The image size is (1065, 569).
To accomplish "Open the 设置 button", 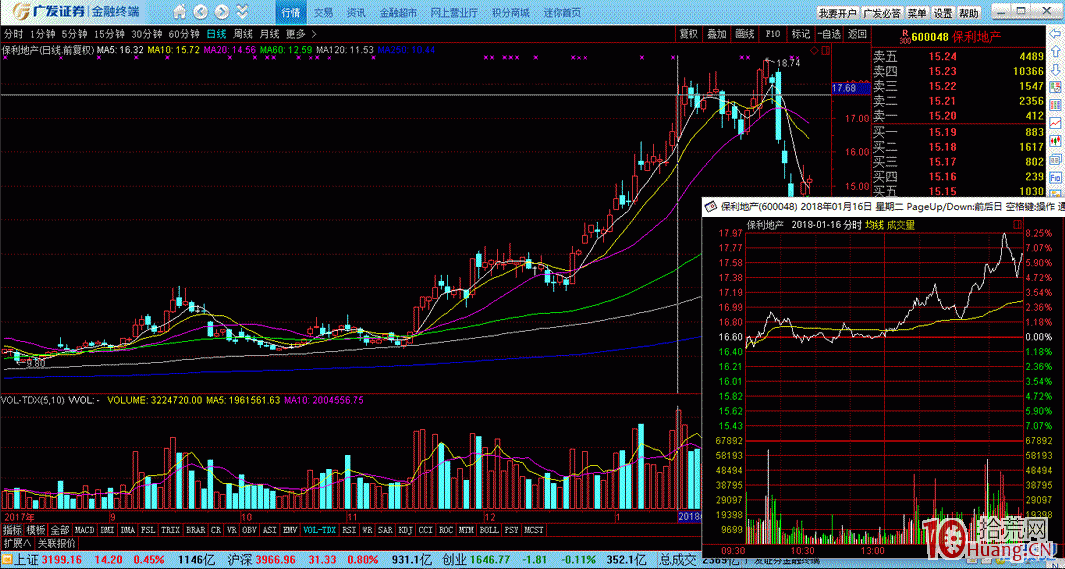I will click(943, 13).
